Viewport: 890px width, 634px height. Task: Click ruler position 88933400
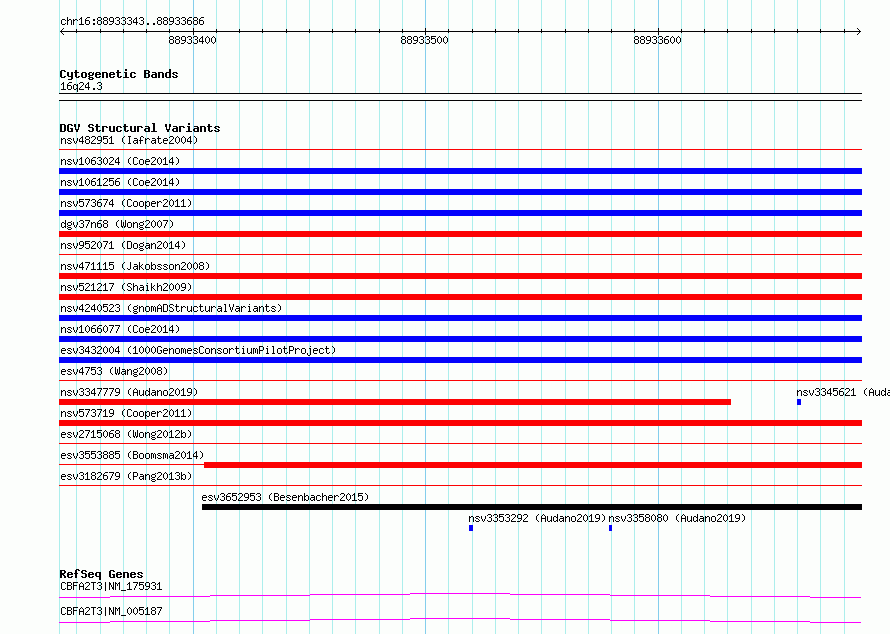coord(192,40)
